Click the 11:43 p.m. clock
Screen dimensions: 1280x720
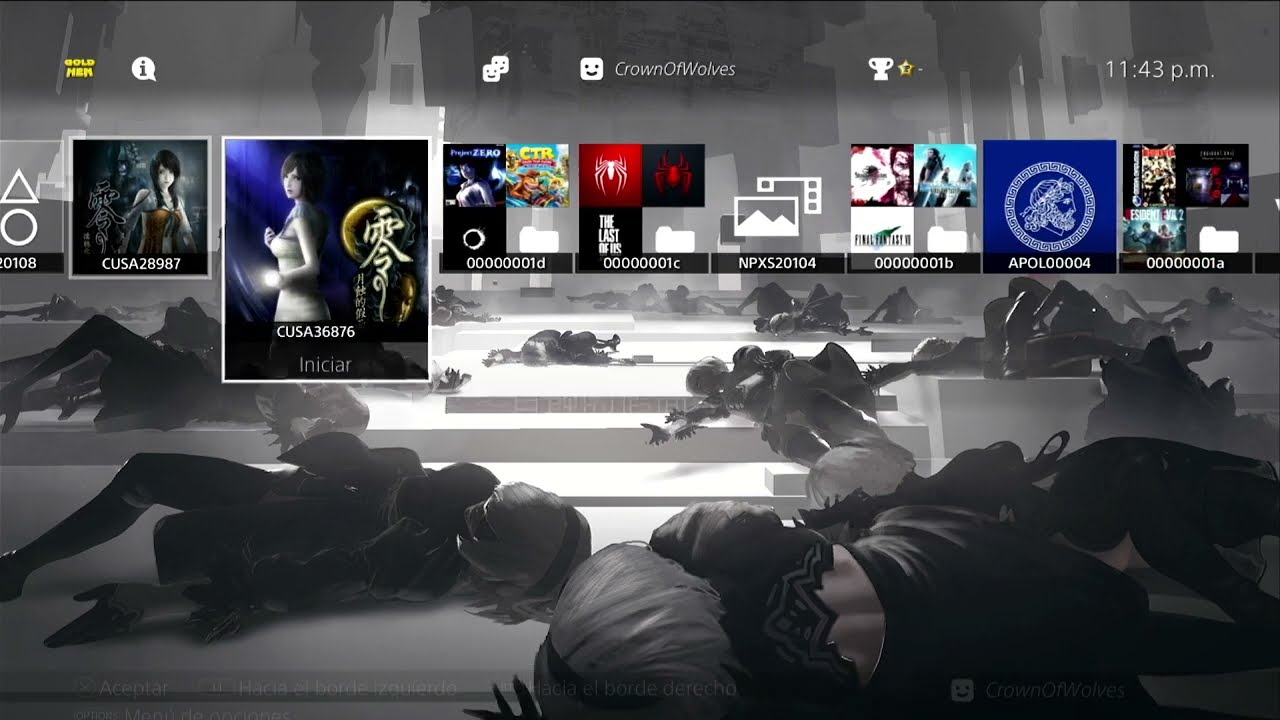(x=1160, y=70)
